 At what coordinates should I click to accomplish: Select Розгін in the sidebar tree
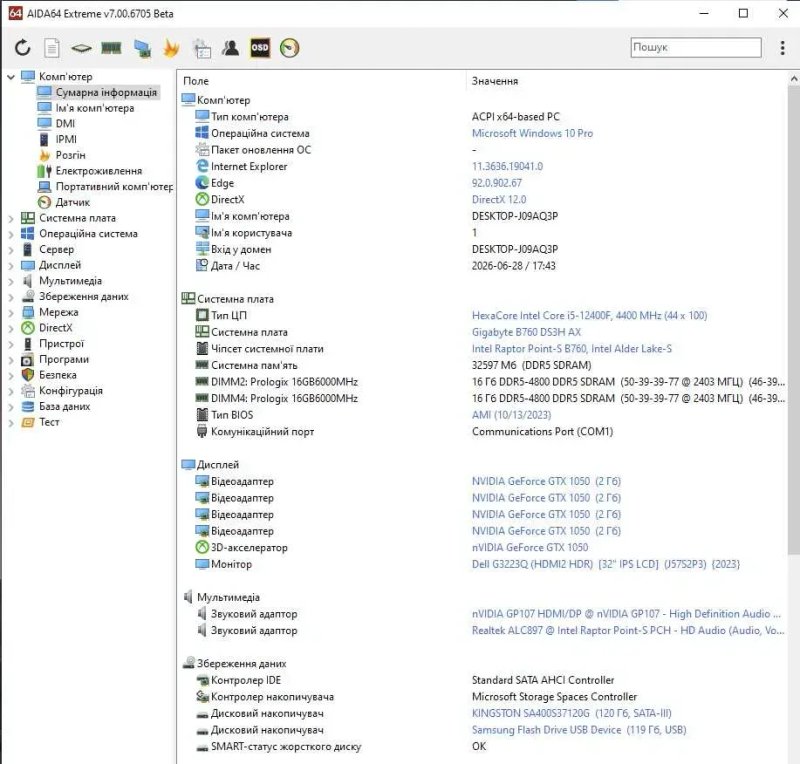[70, 155]
